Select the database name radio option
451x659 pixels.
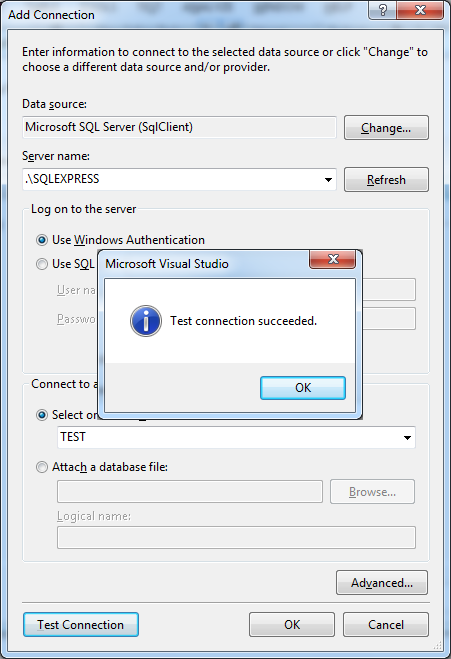(42, 415)
